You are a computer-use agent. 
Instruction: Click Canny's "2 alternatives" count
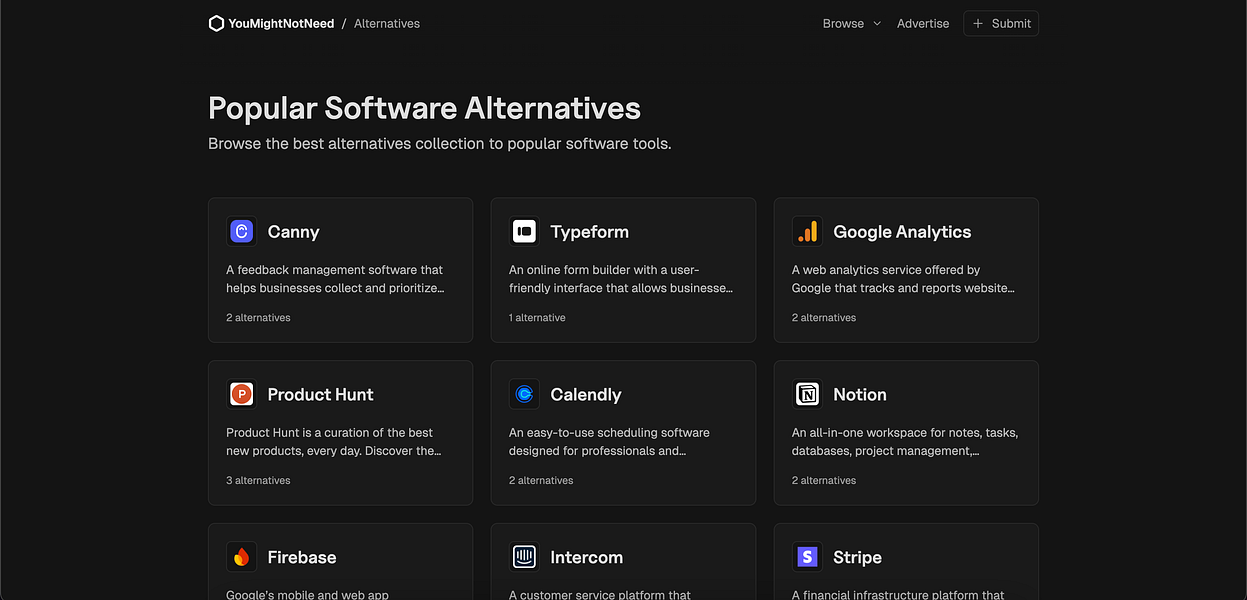tap(258, 318)
